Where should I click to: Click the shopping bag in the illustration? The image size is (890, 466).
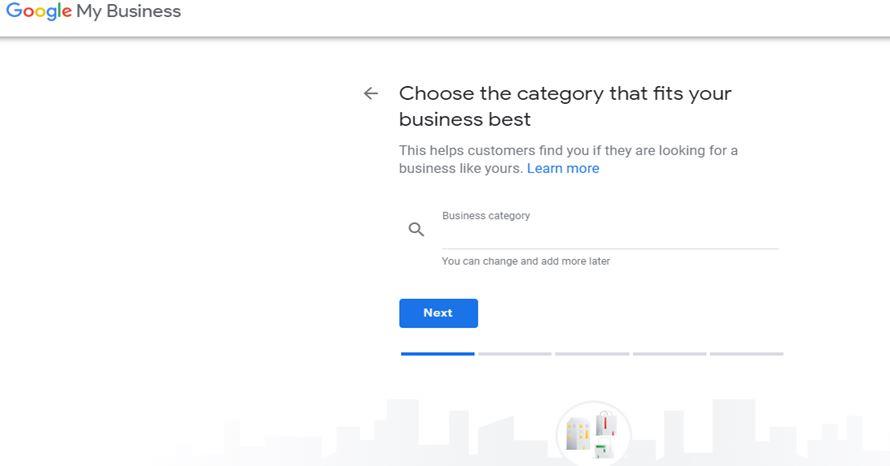[x=606, y=425]
